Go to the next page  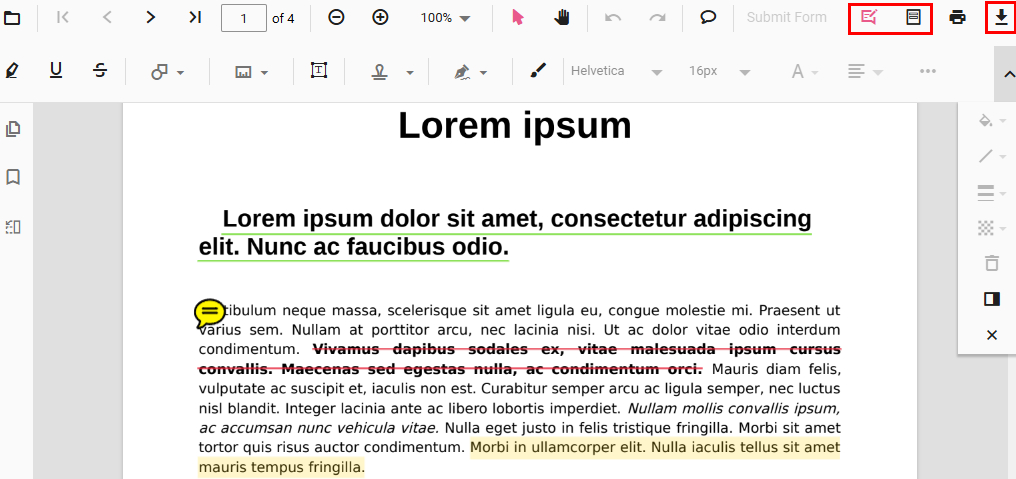point(151,18)
